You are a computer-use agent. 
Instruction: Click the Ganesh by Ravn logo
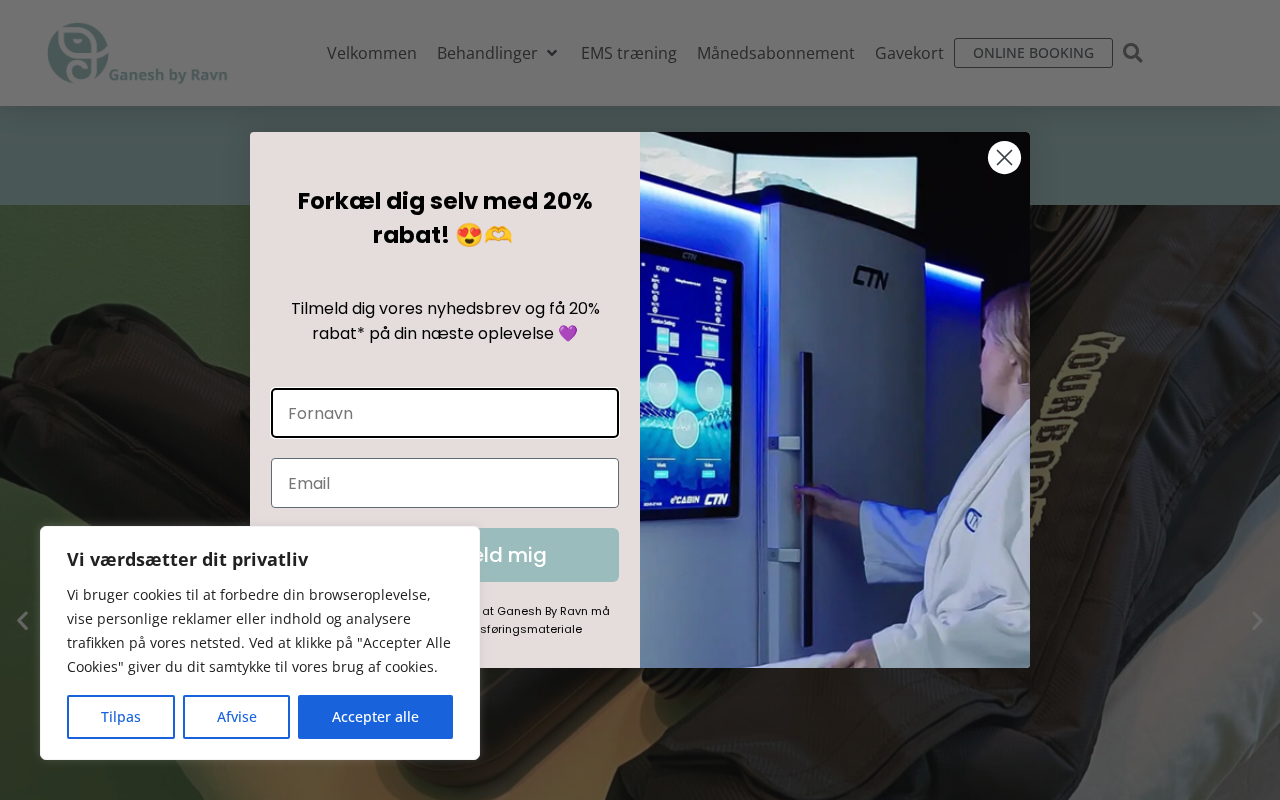[x=138, y=53]
